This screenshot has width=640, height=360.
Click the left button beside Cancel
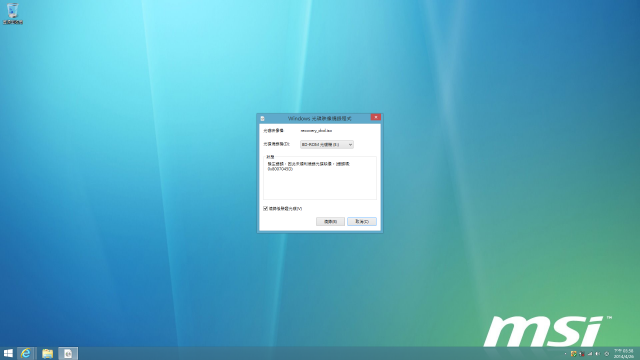(x=330, y=222)
